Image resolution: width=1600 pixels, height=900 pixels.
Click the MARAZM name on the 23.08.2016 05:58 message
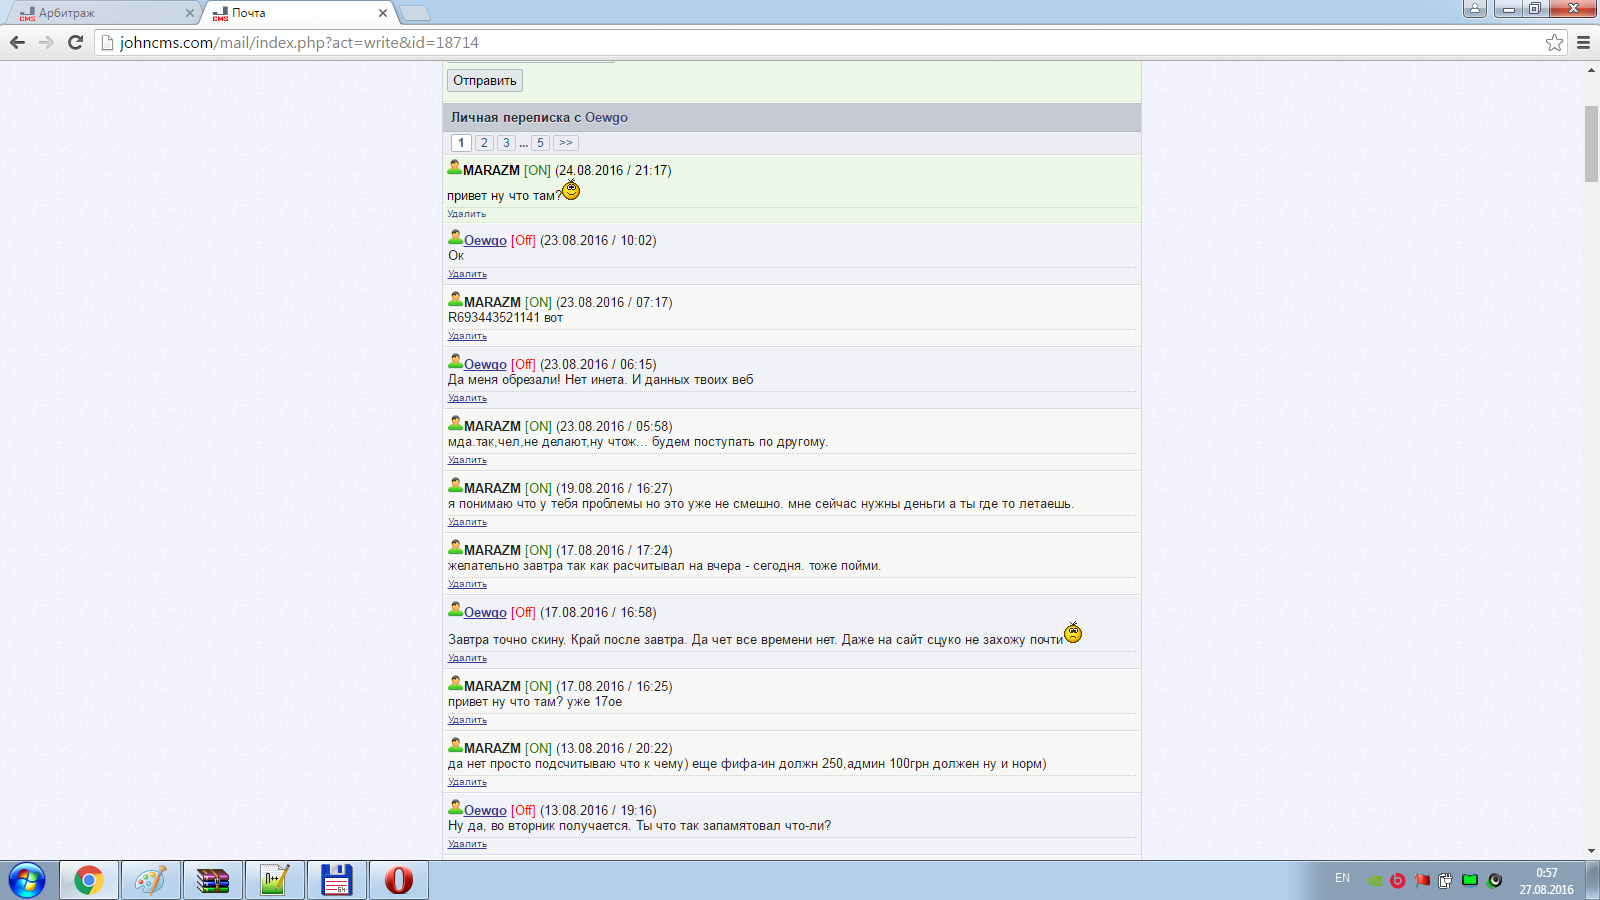492,427
